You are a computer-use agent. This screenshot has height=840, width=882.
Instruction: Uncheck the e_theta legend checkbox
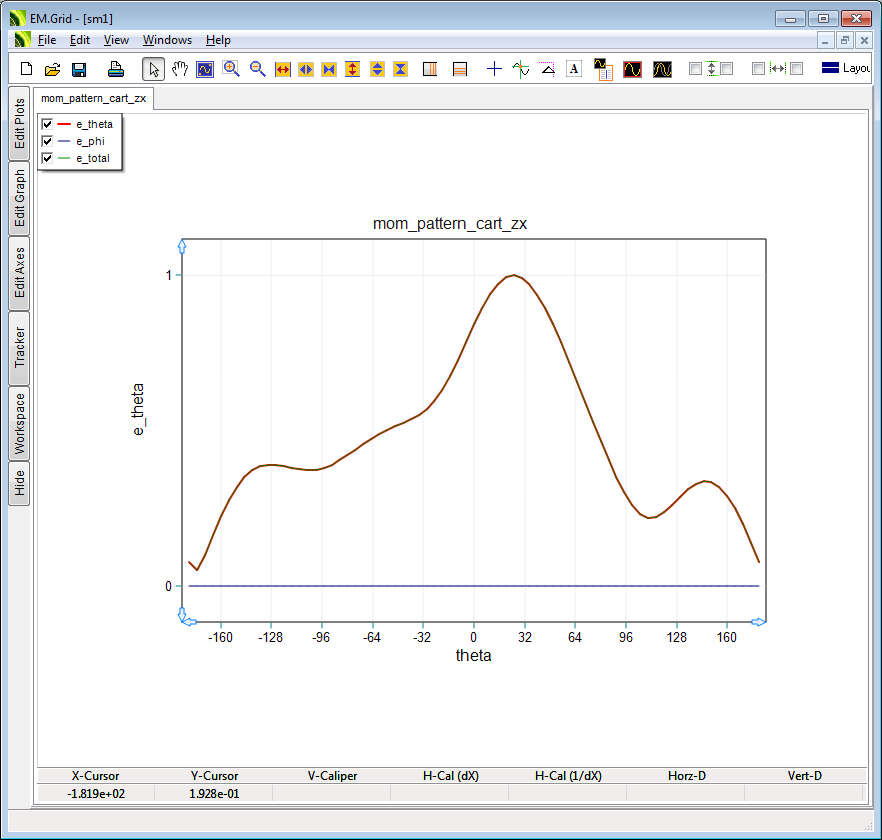[47, 124]
